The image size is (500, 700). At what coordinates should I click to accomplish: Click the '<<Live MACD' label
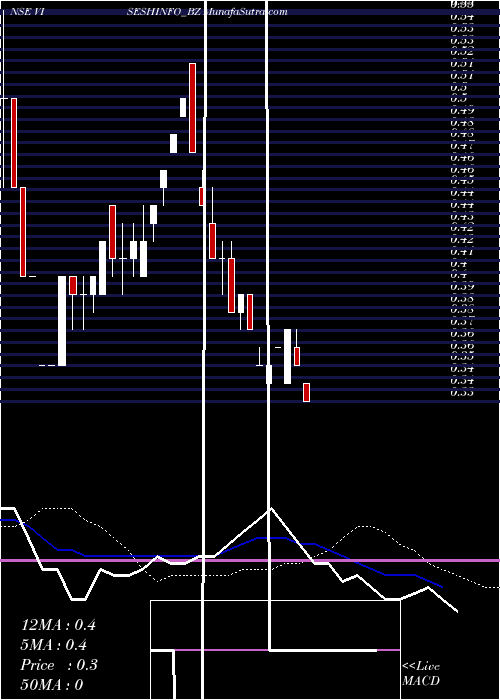coord(421,674)
